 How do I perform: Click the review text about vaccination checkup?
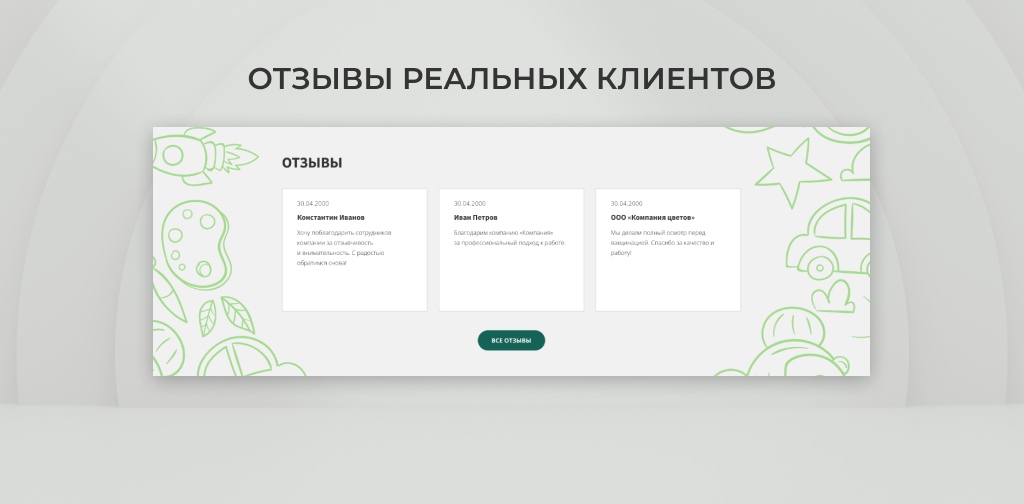tap(662, 243)
